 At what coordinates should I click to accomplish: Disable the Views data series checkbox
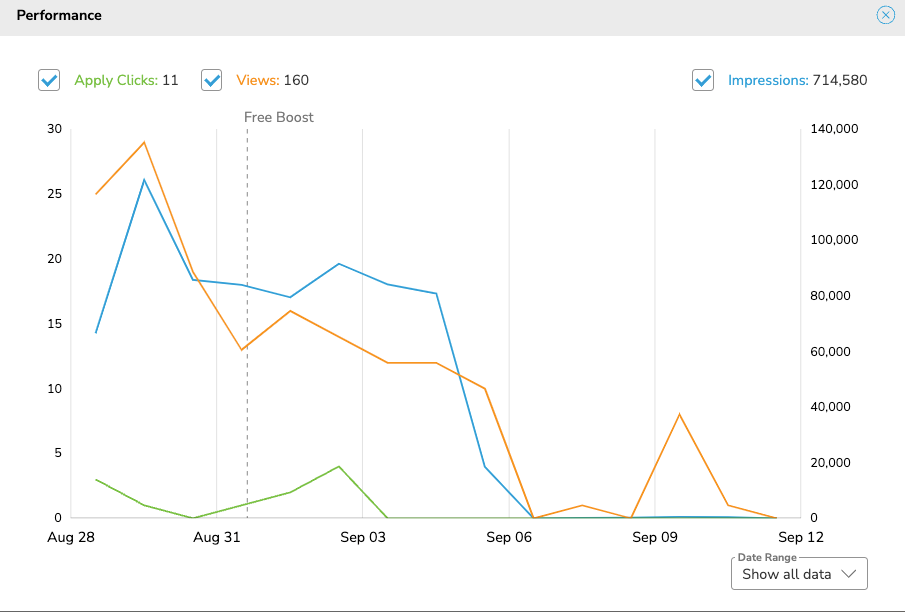(211, 79)
